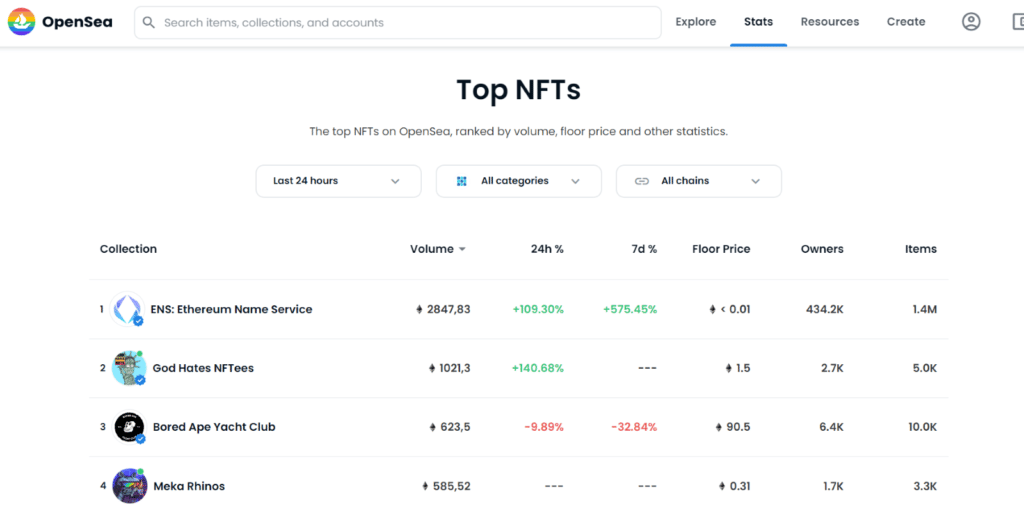Click the Owners column header
The height and width of the screenshot is (514, 1024).
(x=822, y=249)
